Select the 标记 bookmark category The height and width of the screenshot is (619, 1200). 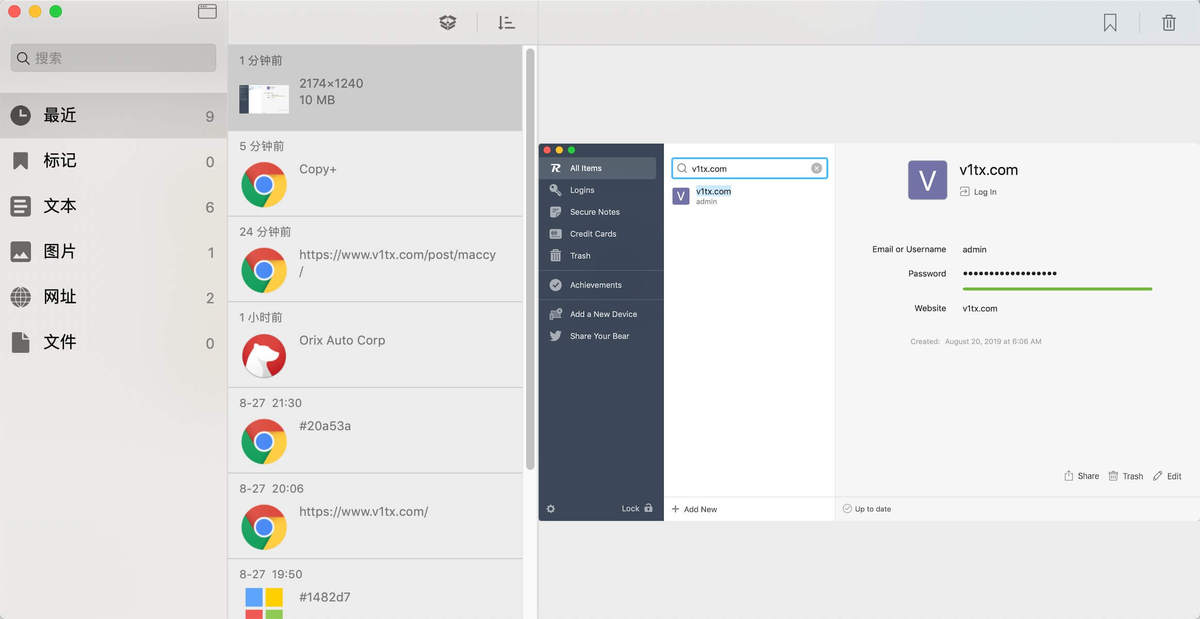click(114, 161)
